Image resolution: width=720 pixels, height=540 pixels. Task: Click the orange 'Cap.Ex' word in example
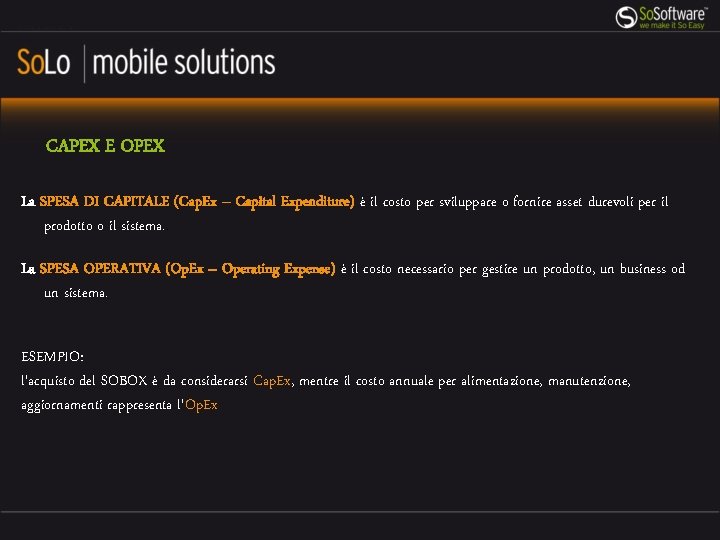tap(272, 381)
